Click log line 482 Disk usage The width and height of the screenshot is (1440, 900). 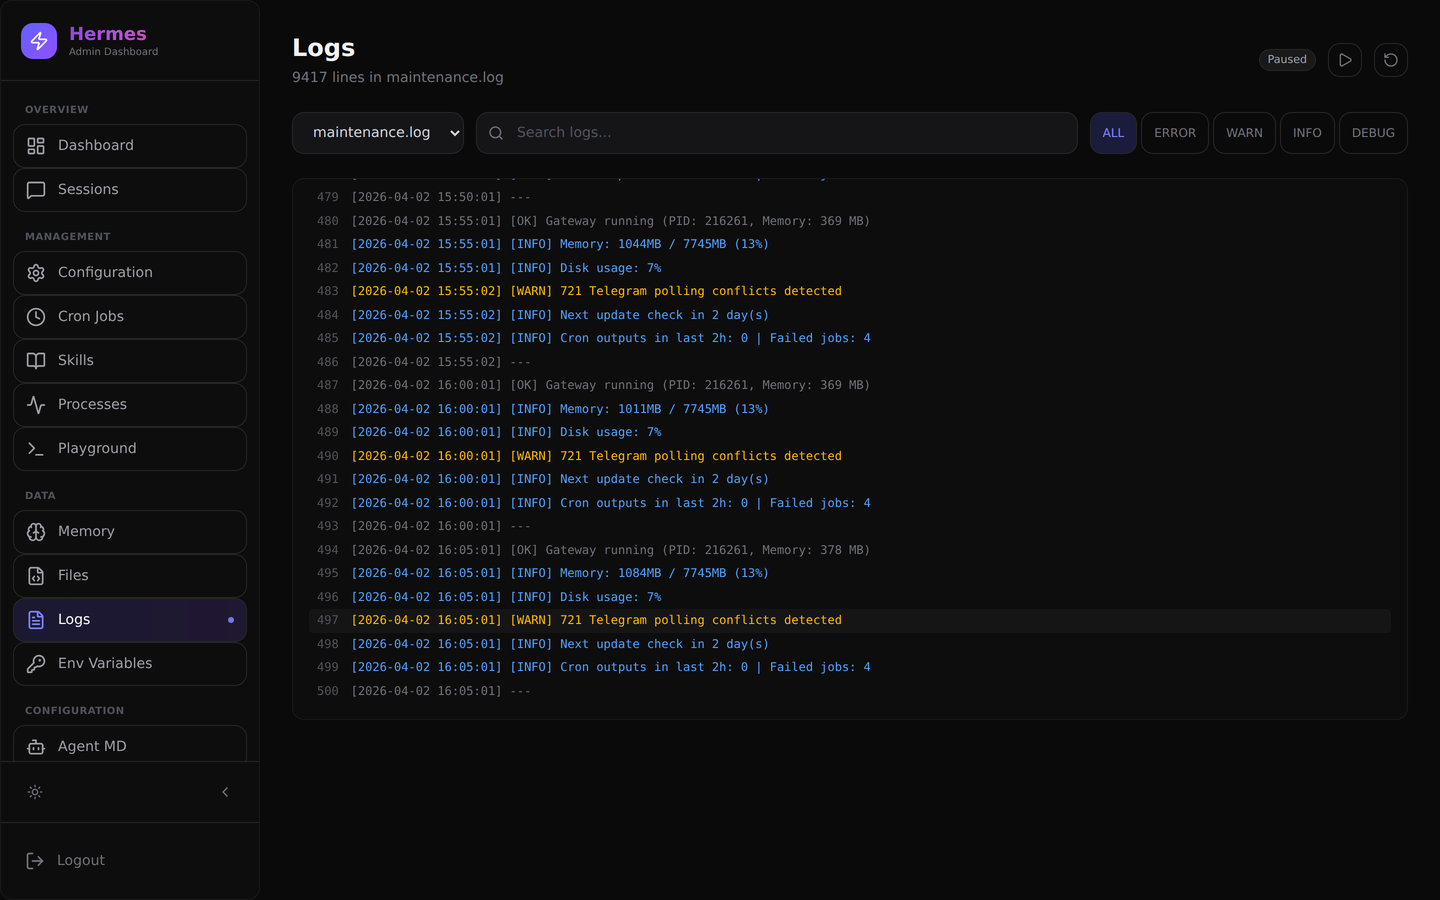coord(850,268)
